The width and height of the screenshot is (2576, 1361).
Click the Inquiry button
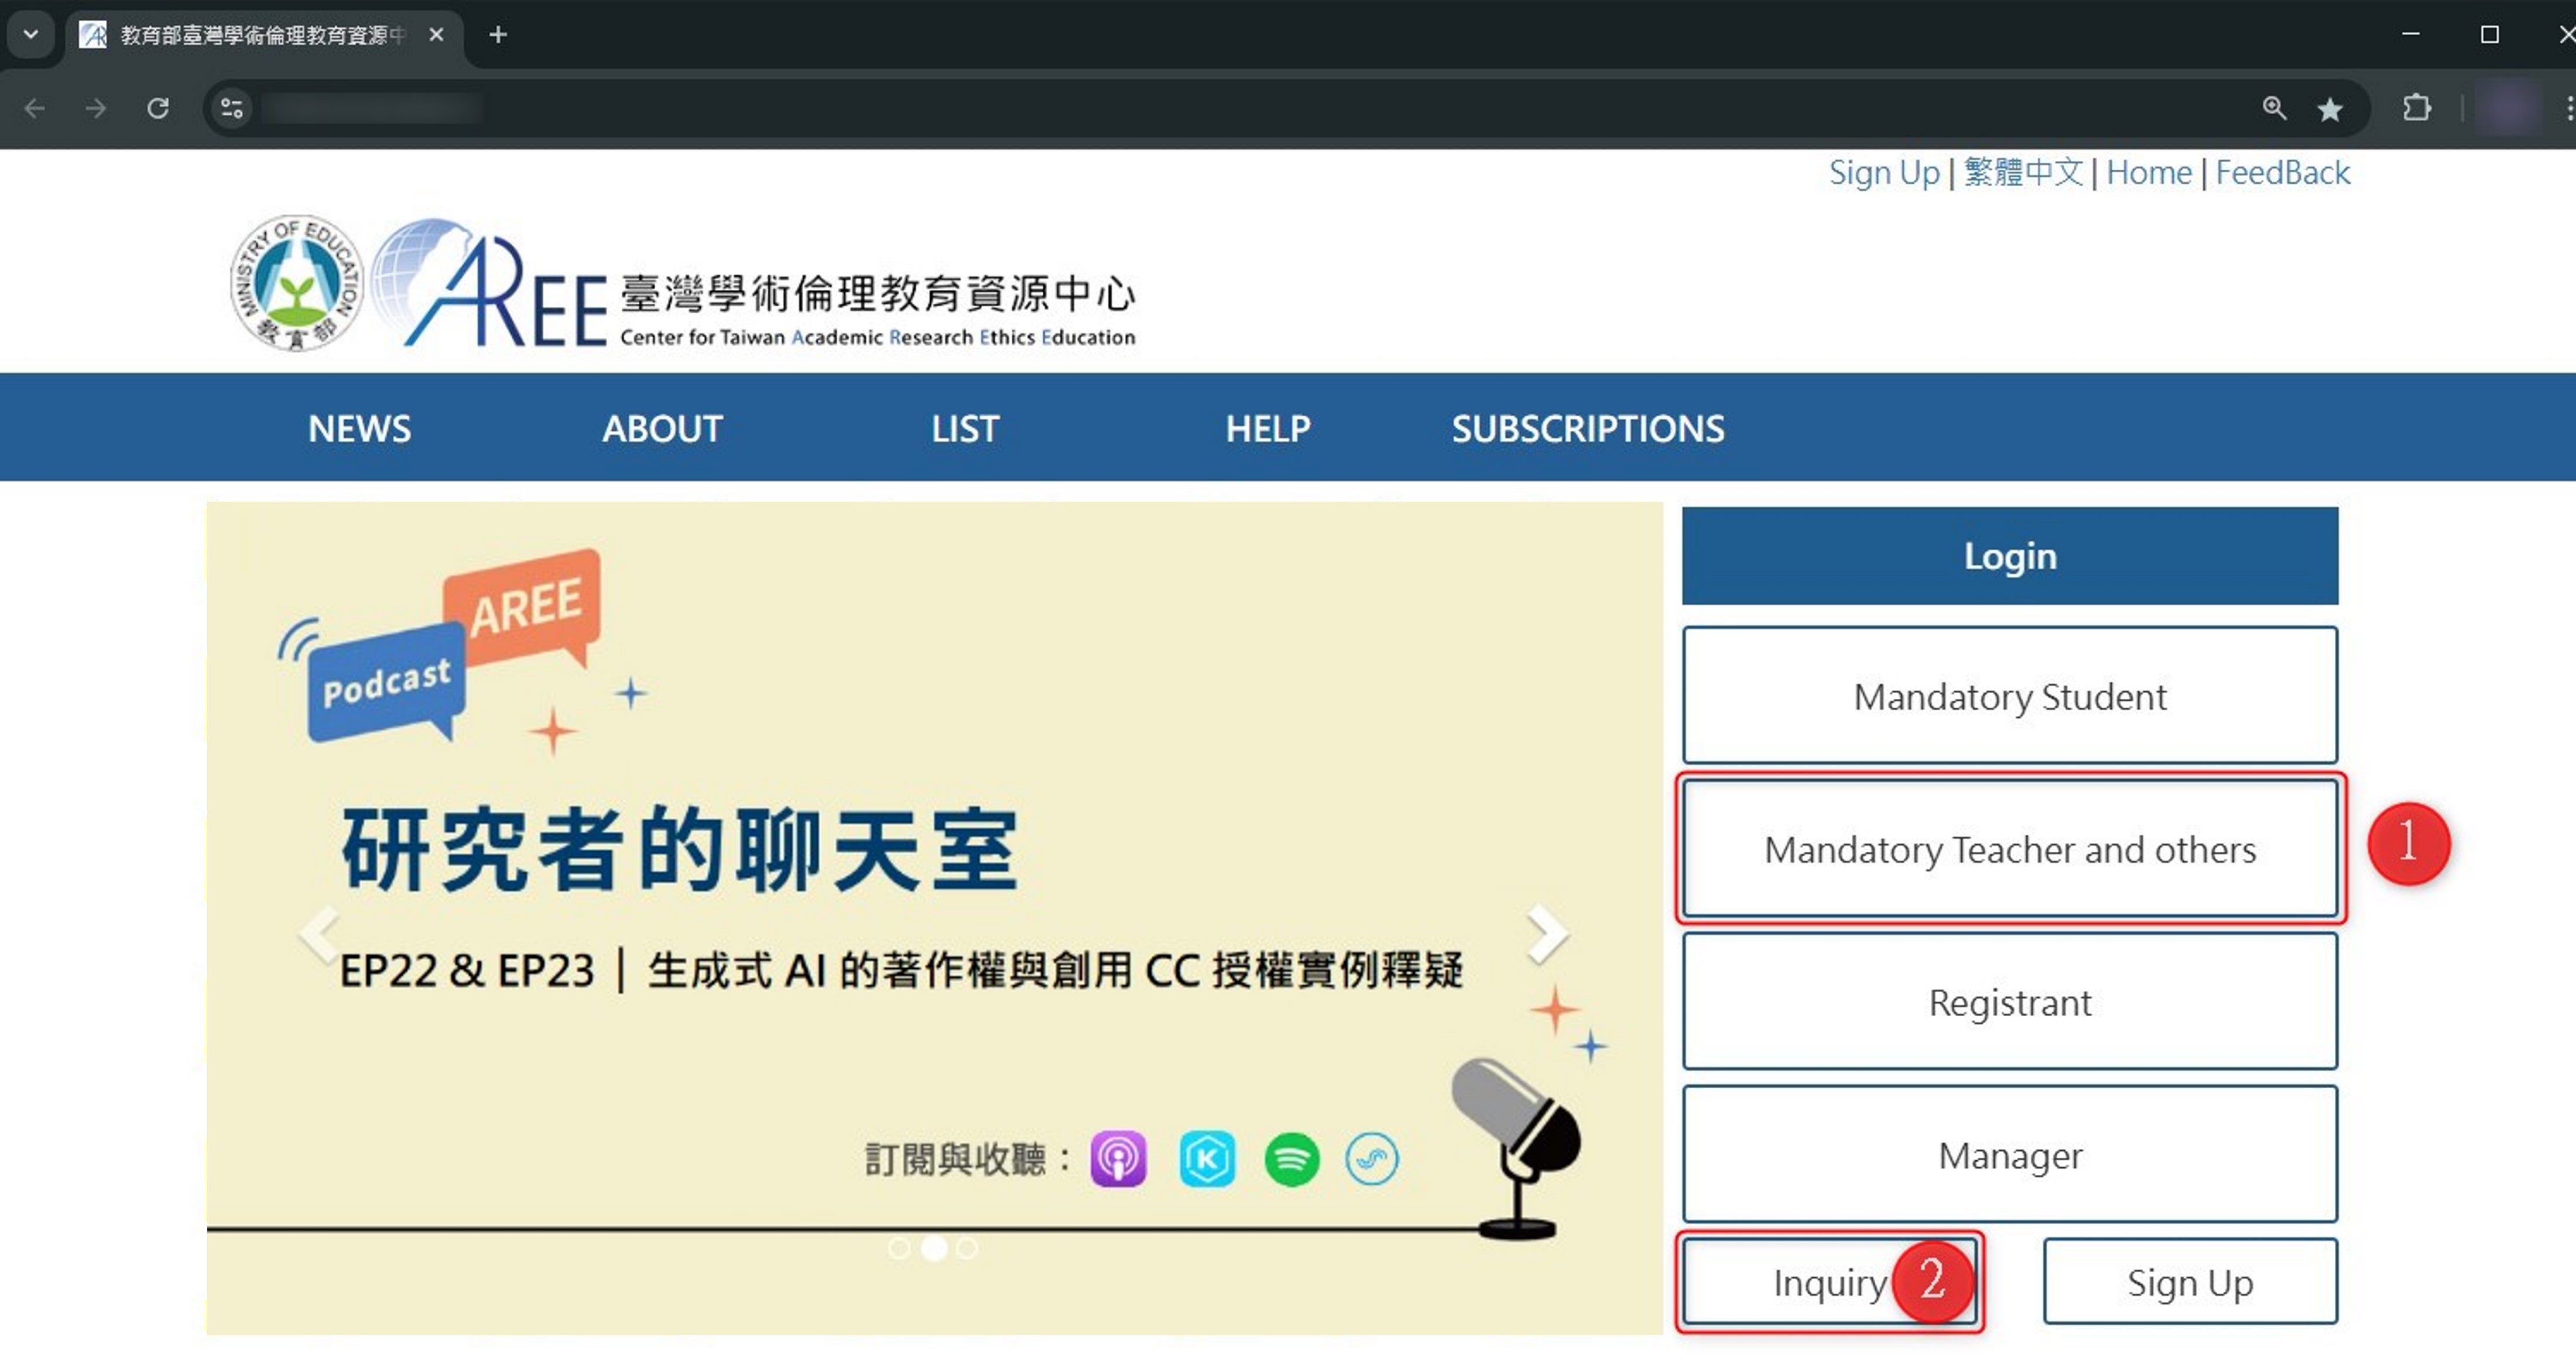click(x=1830, y=1282)
